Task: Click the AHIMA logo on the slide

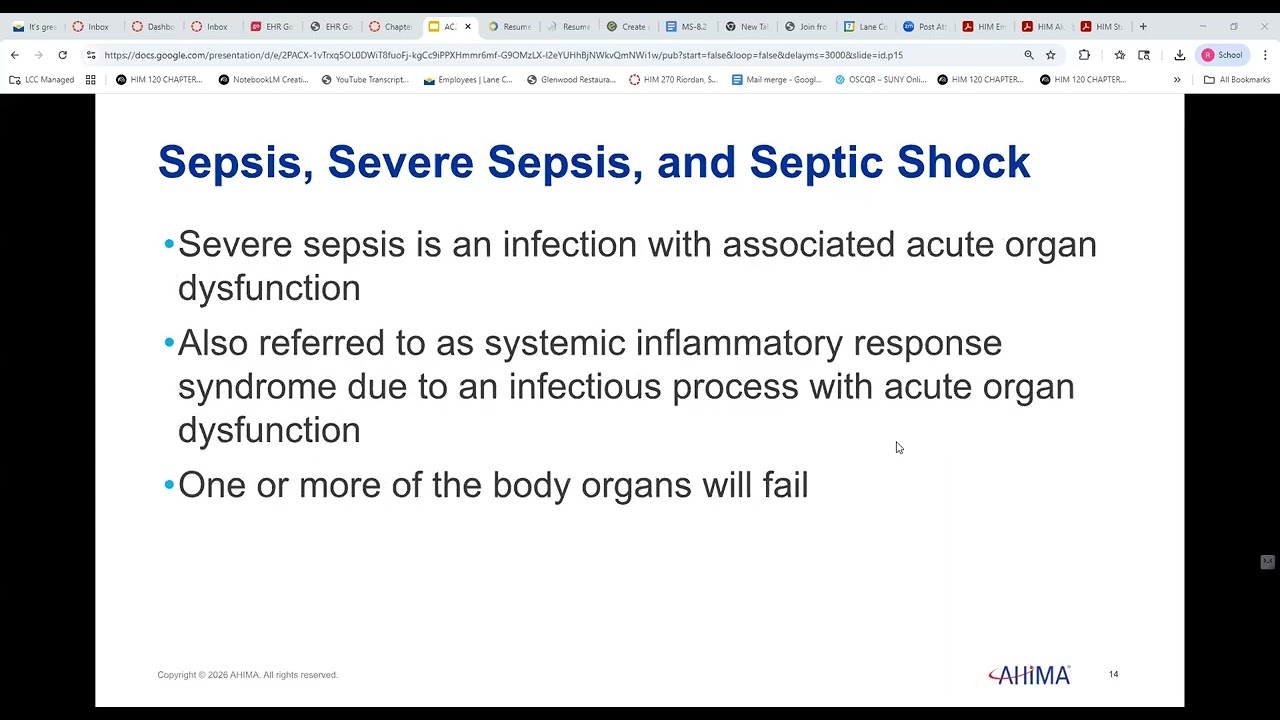Action: click(1029, 676)
